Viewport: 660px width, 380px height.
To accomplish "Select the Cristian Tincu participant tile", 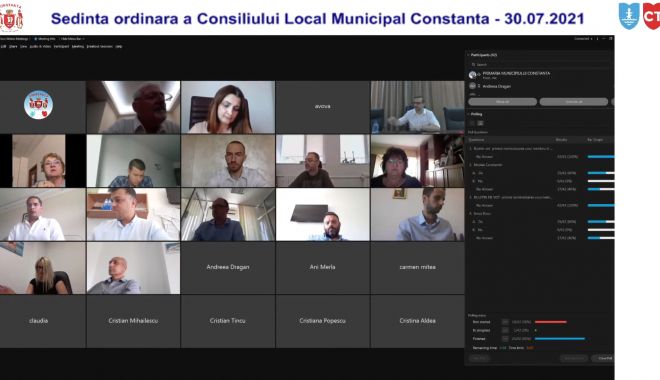I will (228, 321).
